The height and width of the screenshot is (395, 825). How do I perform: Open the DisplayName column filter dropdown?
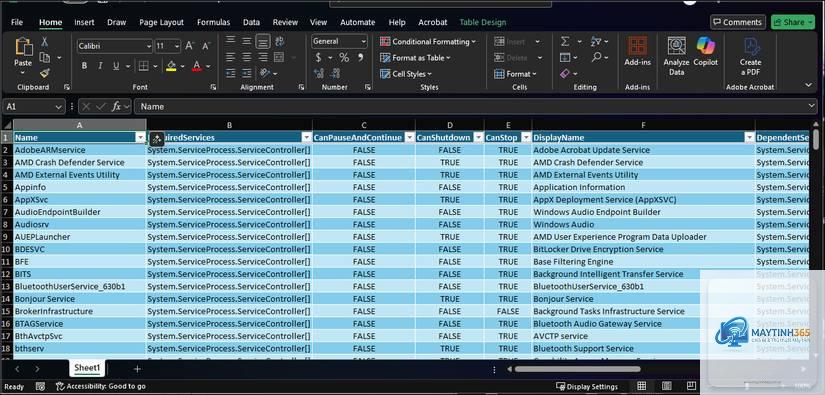click(749, 137)
